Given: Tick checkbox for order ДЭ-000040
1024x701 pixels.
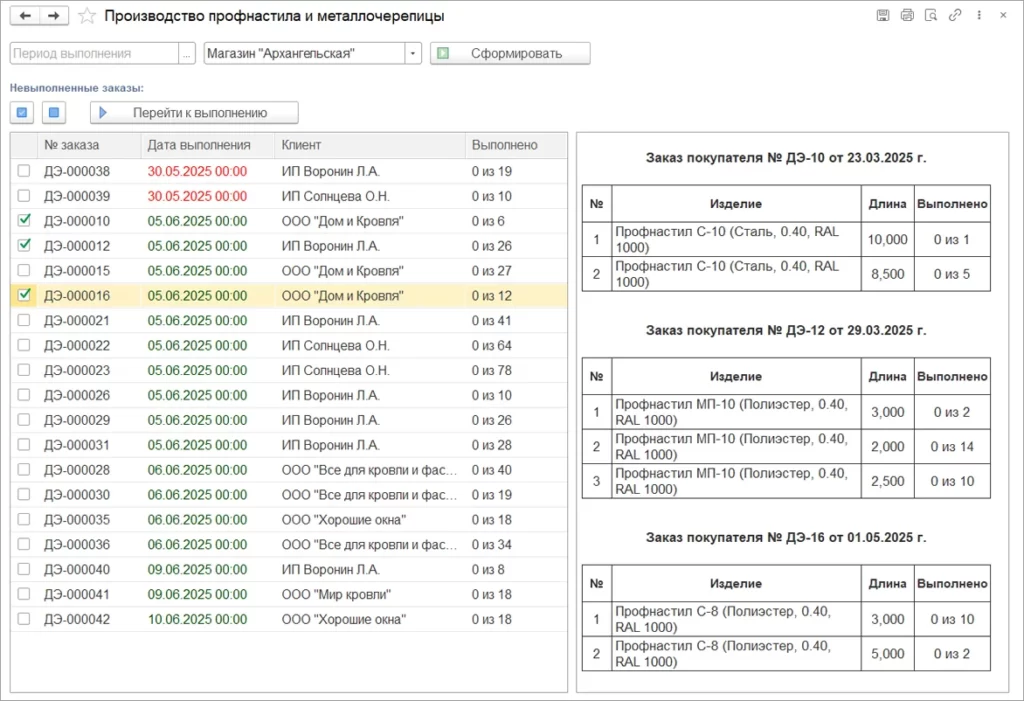Looking at the screenshot, I should point(24,568).
